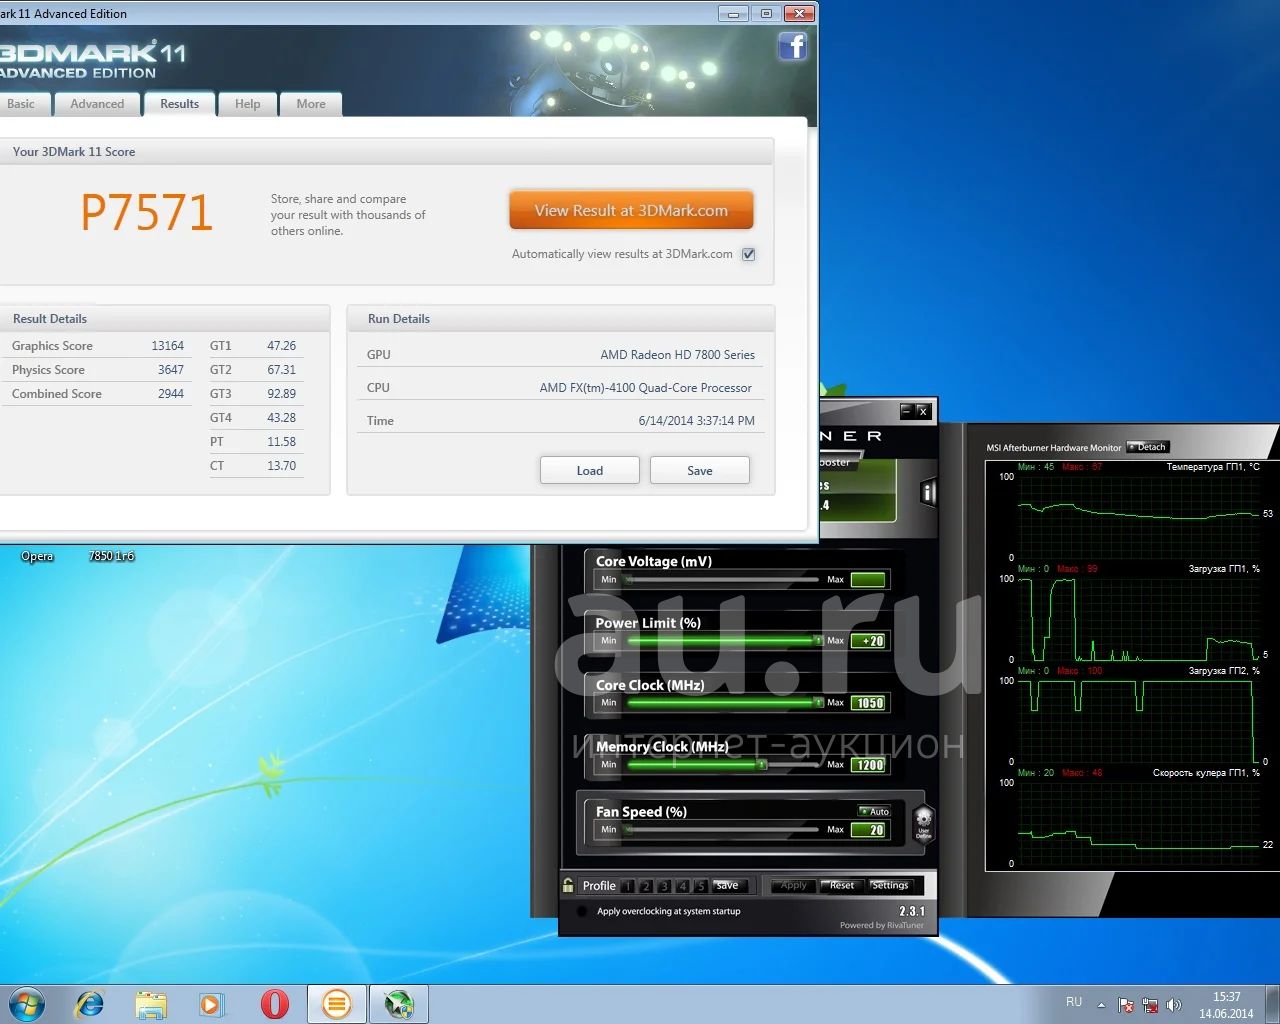Detach the Afterburner Hardware Monitor
Screen dimensions: 1280x1024
point(1148,447)
